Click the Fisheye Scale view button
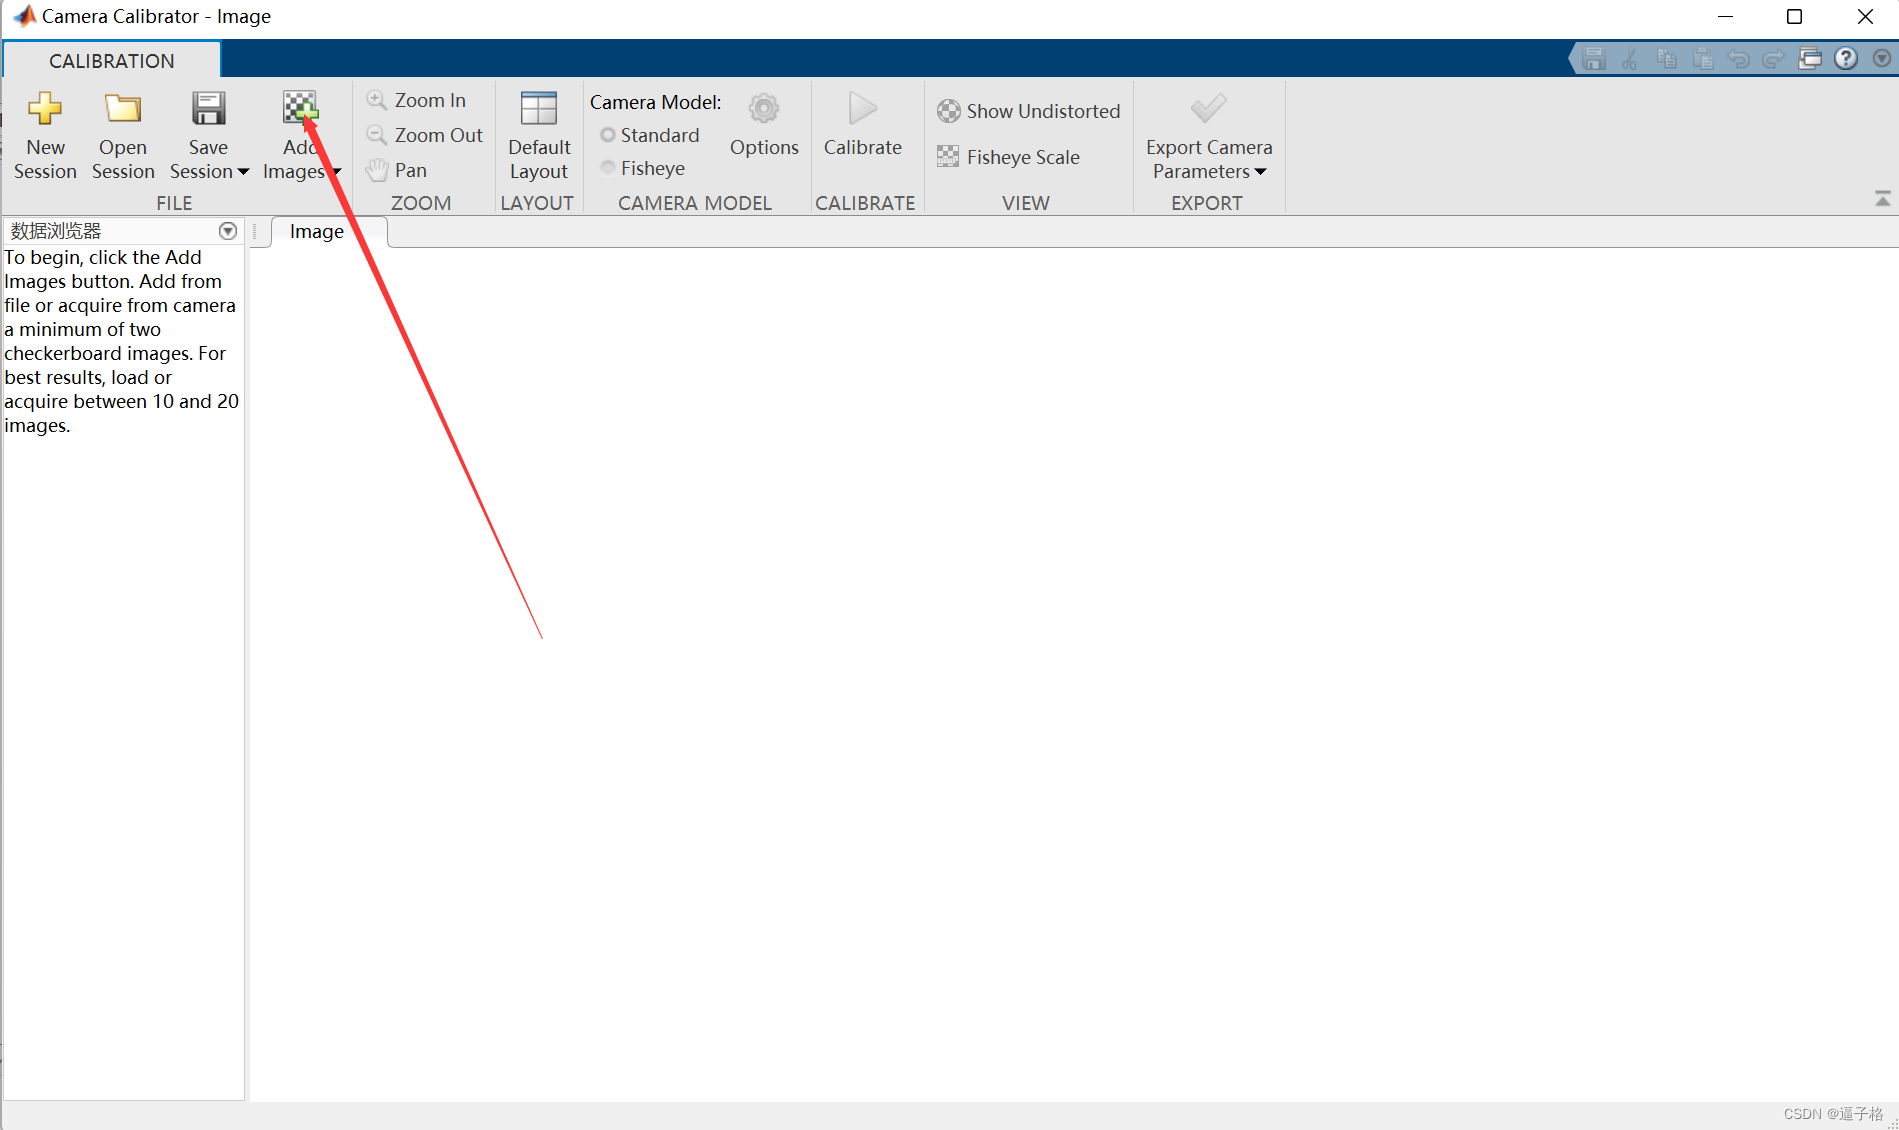The image size is (1899, 1130). (x=1009, y=157)
